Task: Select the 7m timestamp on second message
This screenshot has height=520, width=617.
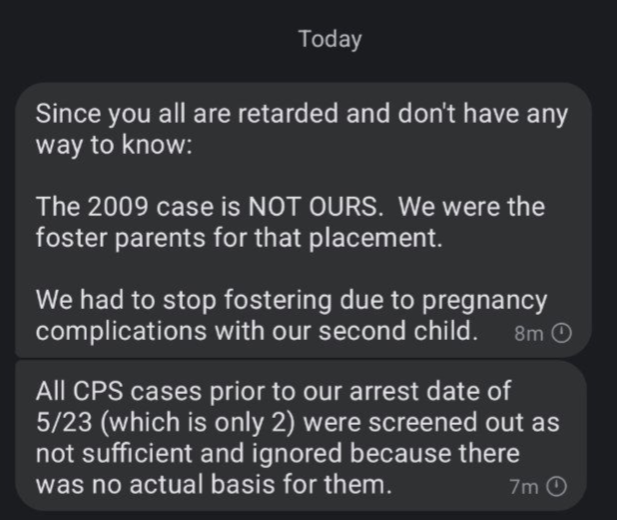Action: [524, 487]
